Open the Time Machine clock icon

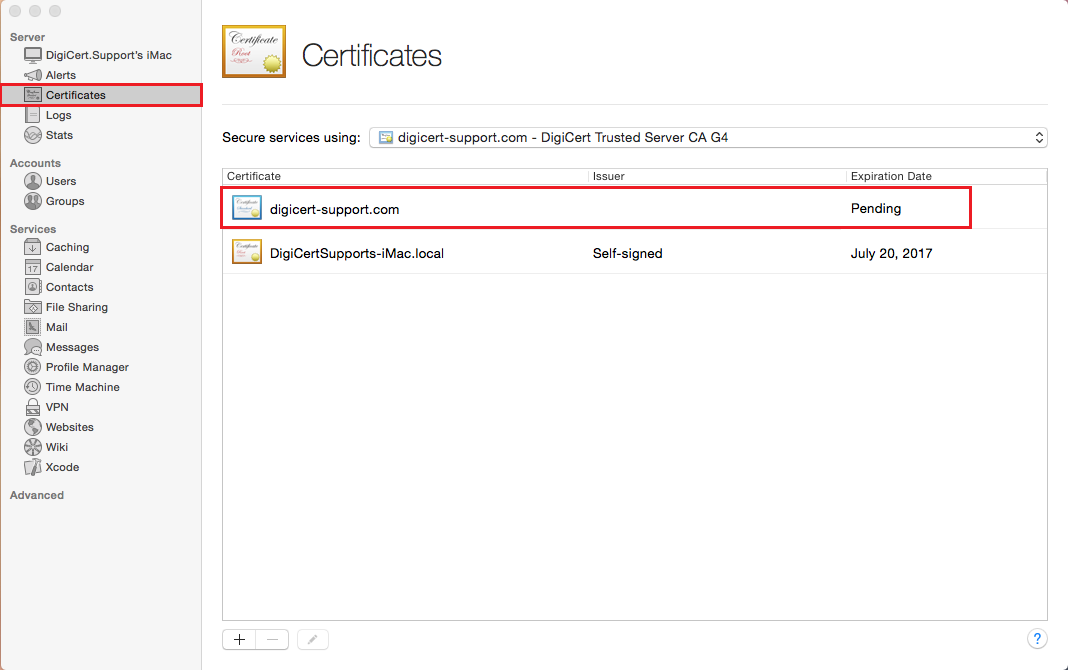[x=33, y=387]
